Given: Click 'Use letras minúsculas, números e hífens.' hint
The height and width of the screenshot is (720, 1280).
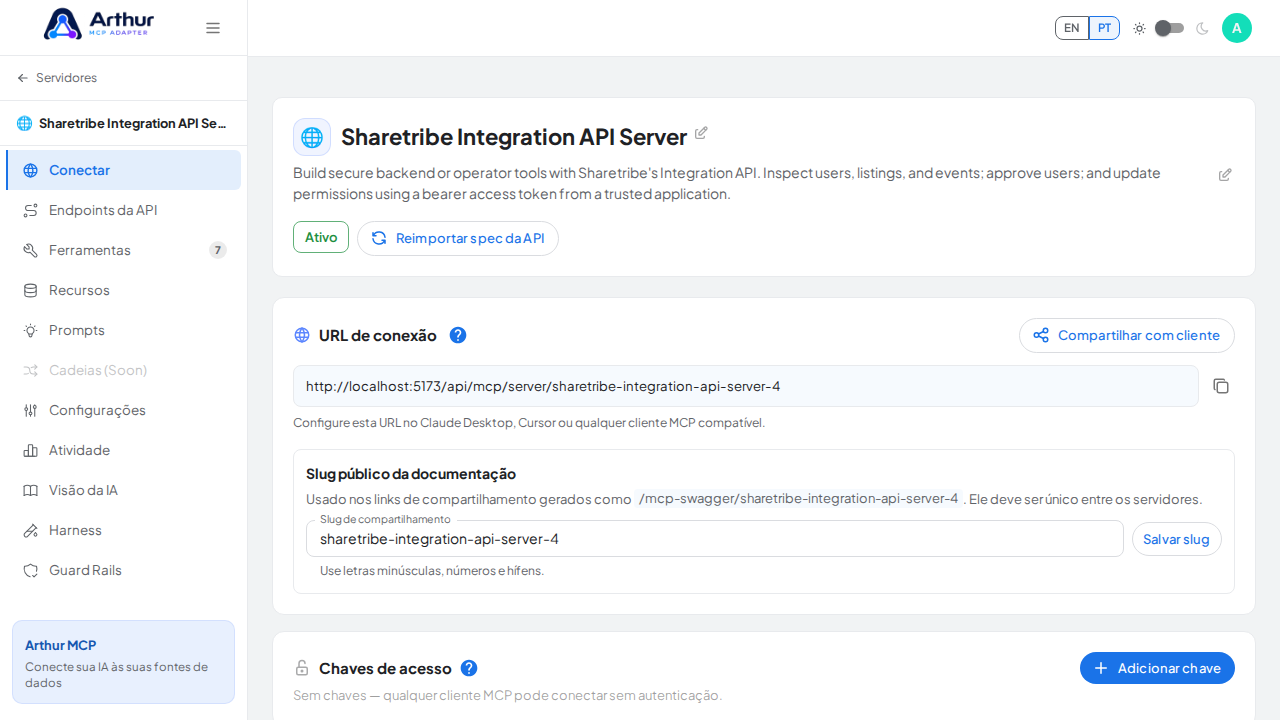Looking at the screenshot, I should coord(432,571).
